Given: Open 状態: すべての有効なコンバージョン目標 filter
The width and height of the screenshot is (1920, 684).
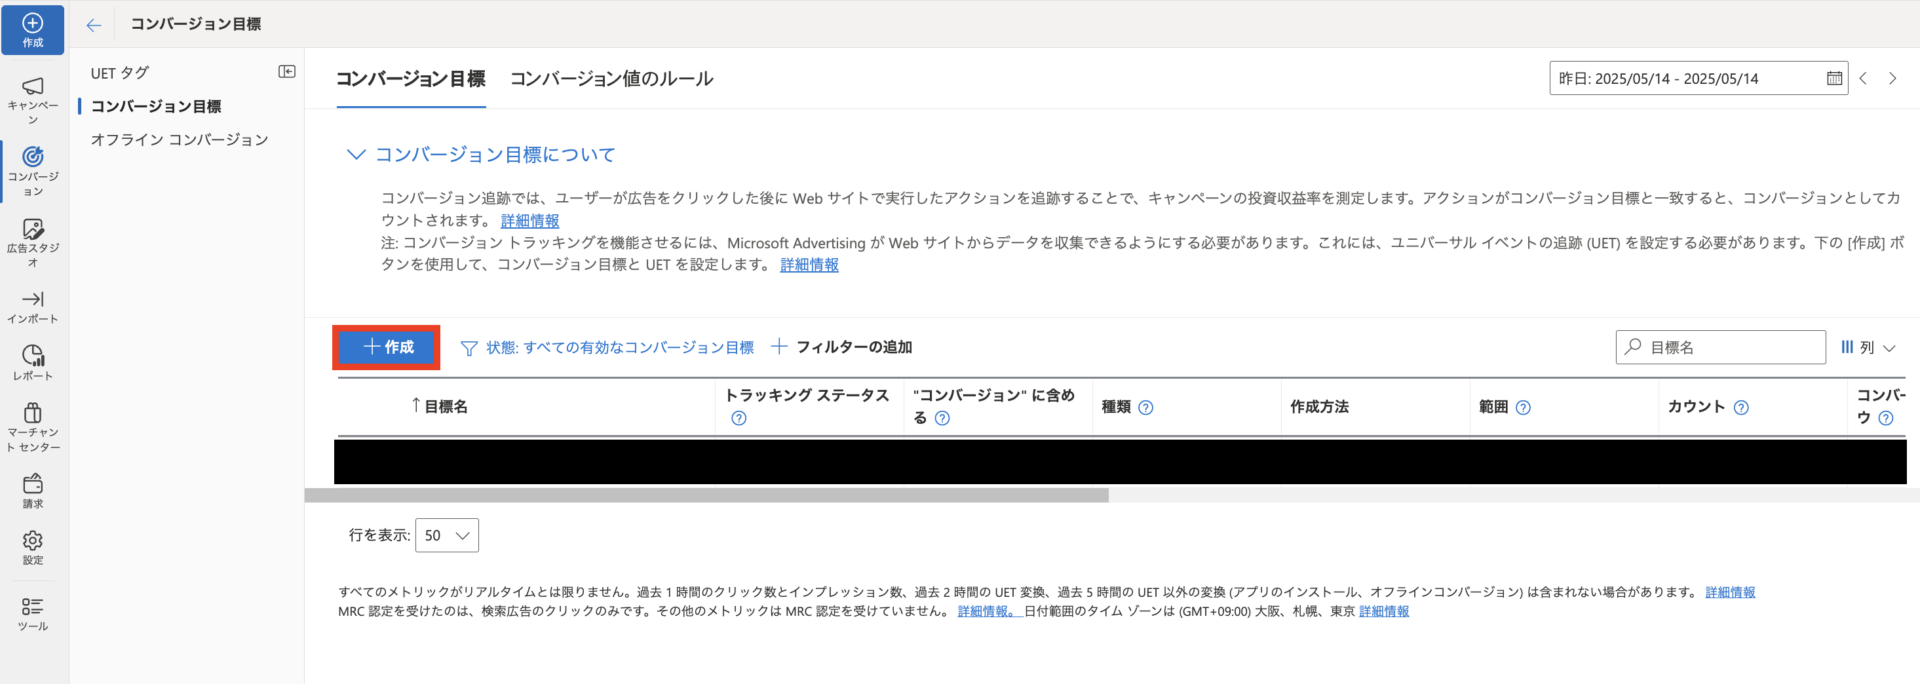Looking at the screenshot, I should pyautogui.click(x=607, y=347).
